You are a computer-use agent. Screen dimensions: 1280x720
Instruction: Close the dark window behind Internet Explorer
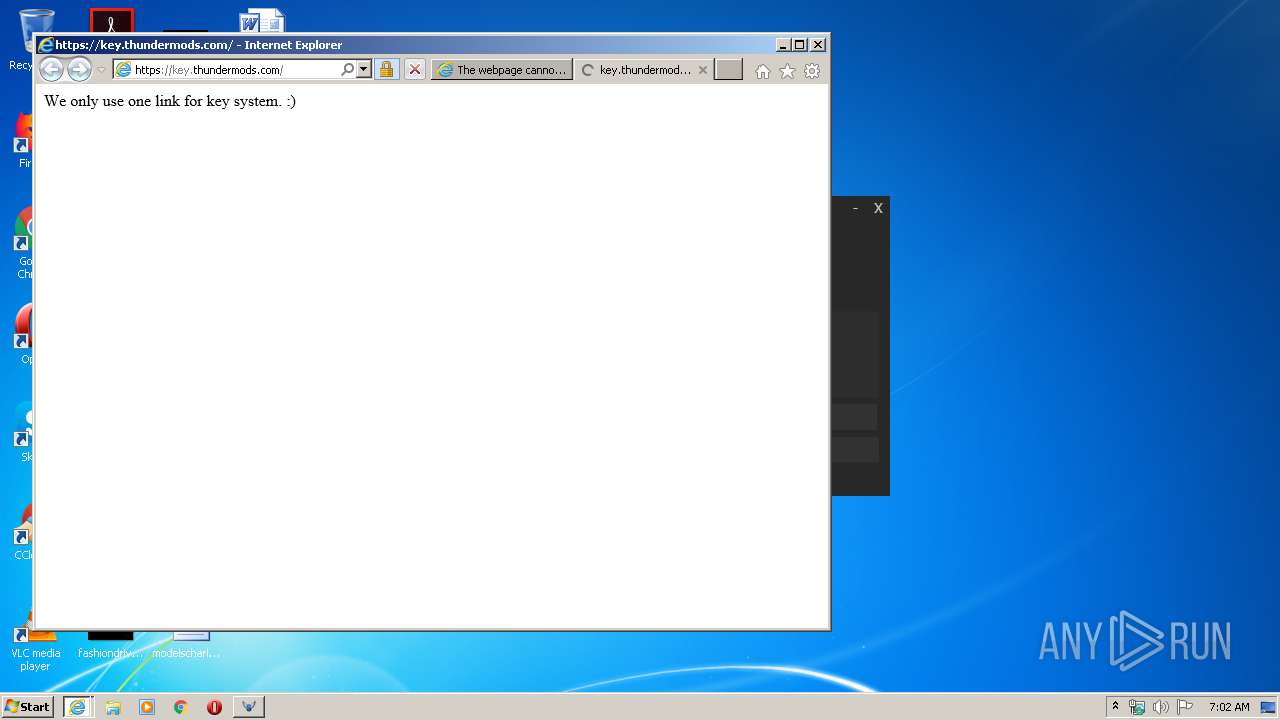tap(878, 208)
